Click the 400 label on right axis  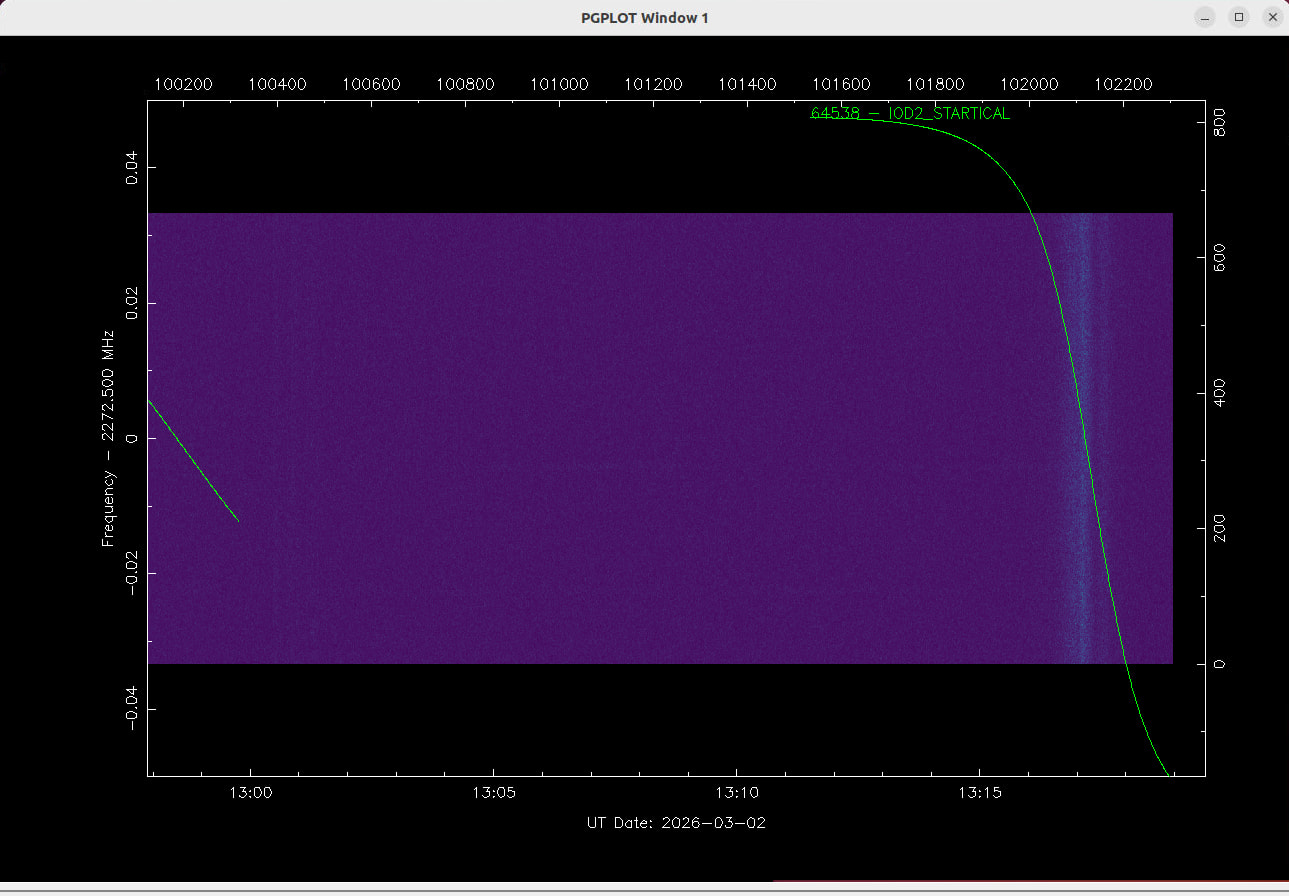click(x=1220, y=394)
